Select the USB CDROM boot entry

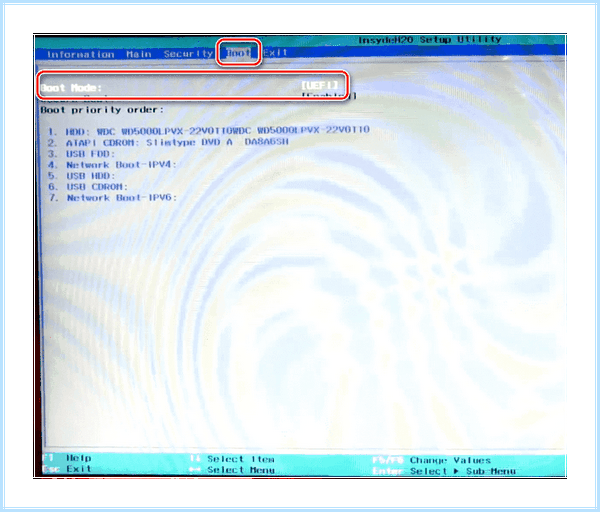coord(88,187)
